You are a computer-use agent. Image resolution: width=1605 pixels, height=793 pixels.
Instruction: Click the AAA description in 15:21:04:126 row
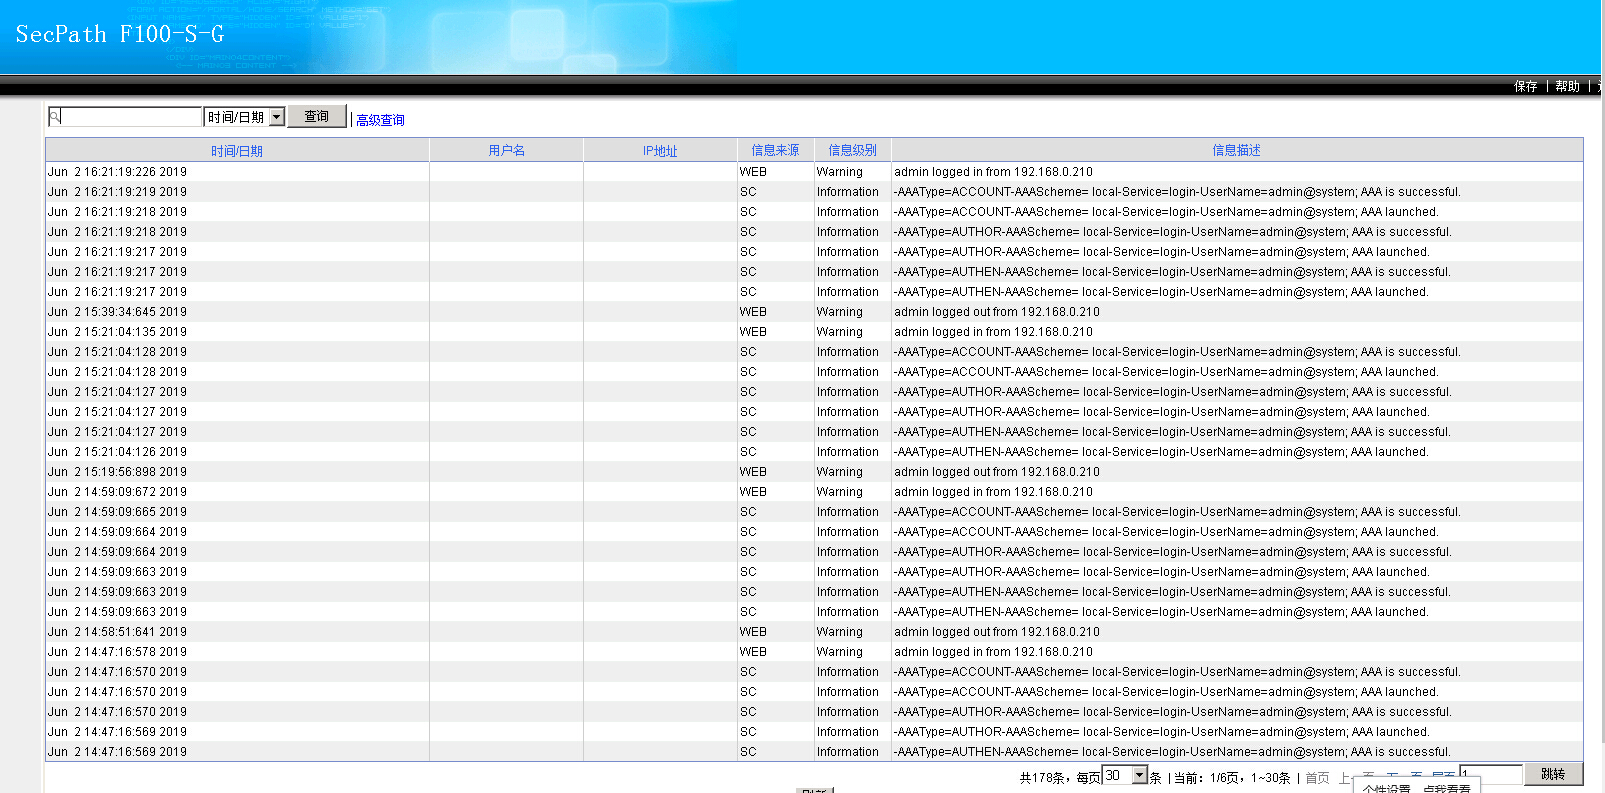pos(1161,452)
